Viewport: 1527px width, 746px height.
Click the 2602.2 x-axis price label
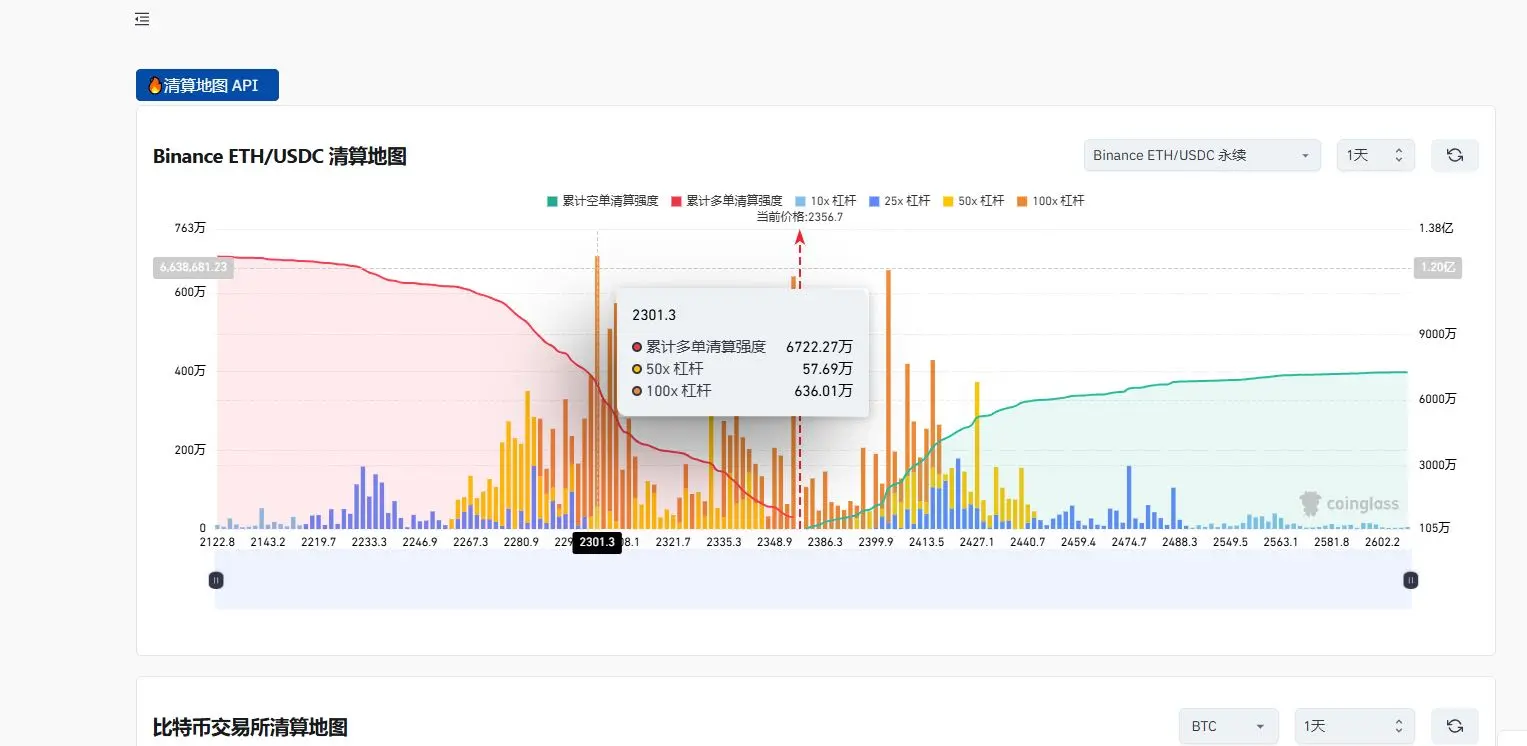[x=1382, y=542]
